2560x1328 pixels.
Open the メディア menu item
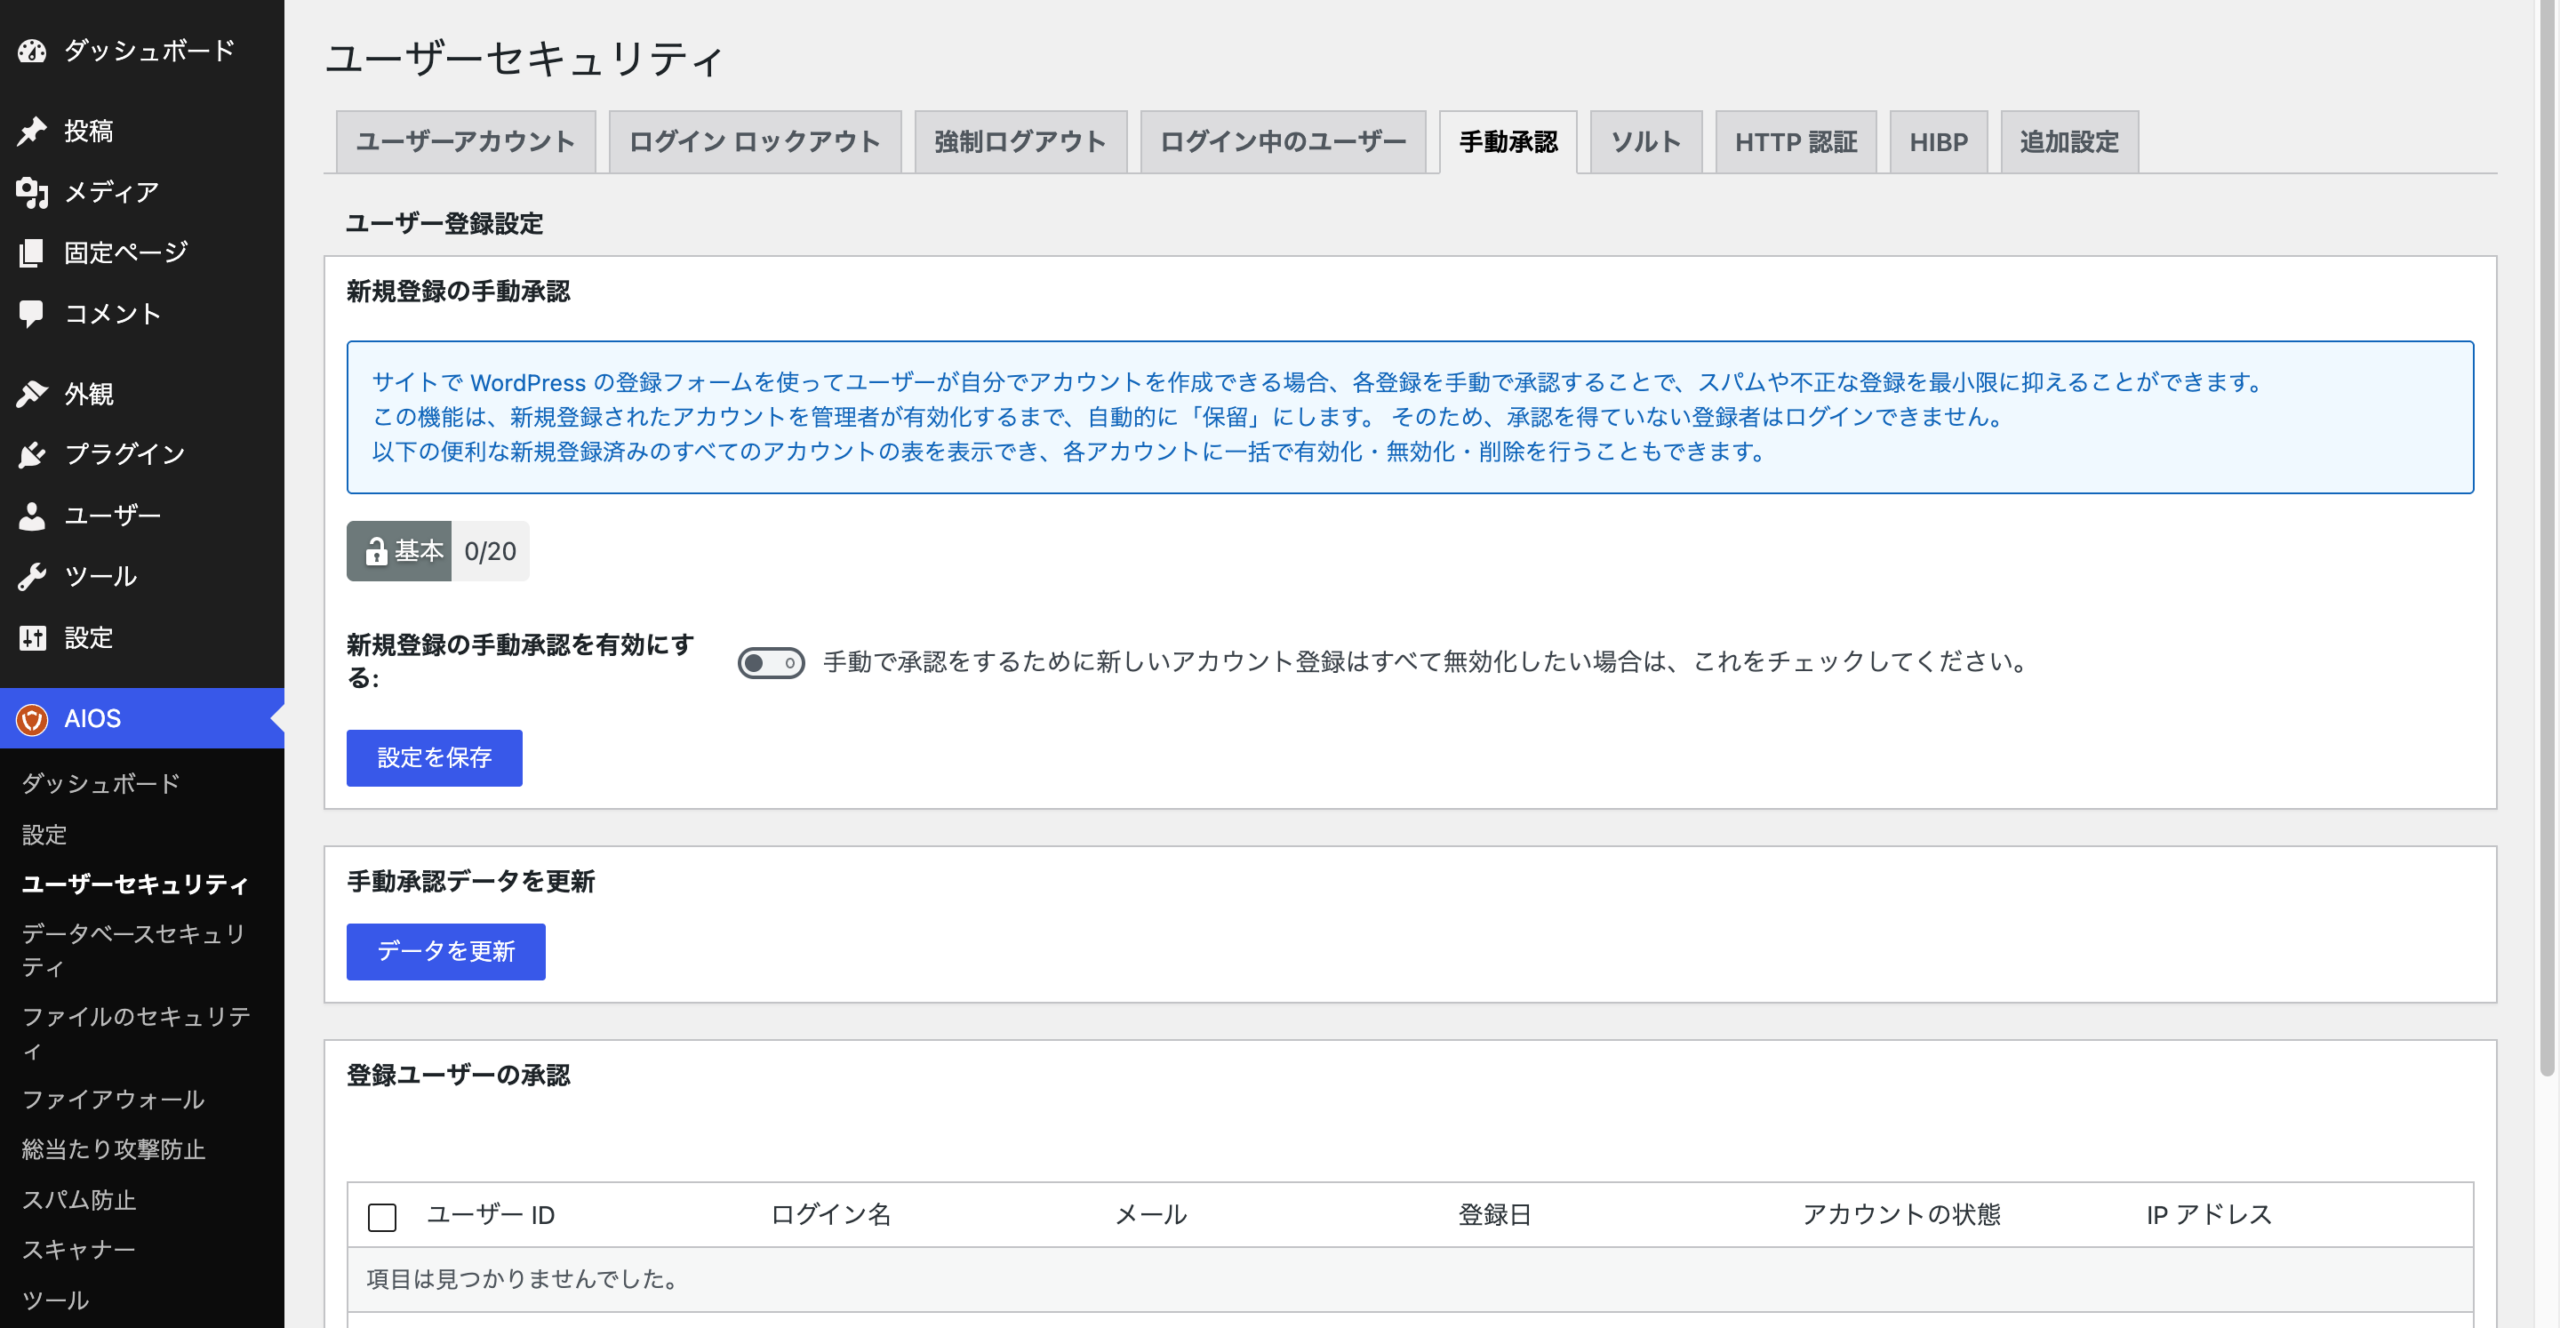142,192
